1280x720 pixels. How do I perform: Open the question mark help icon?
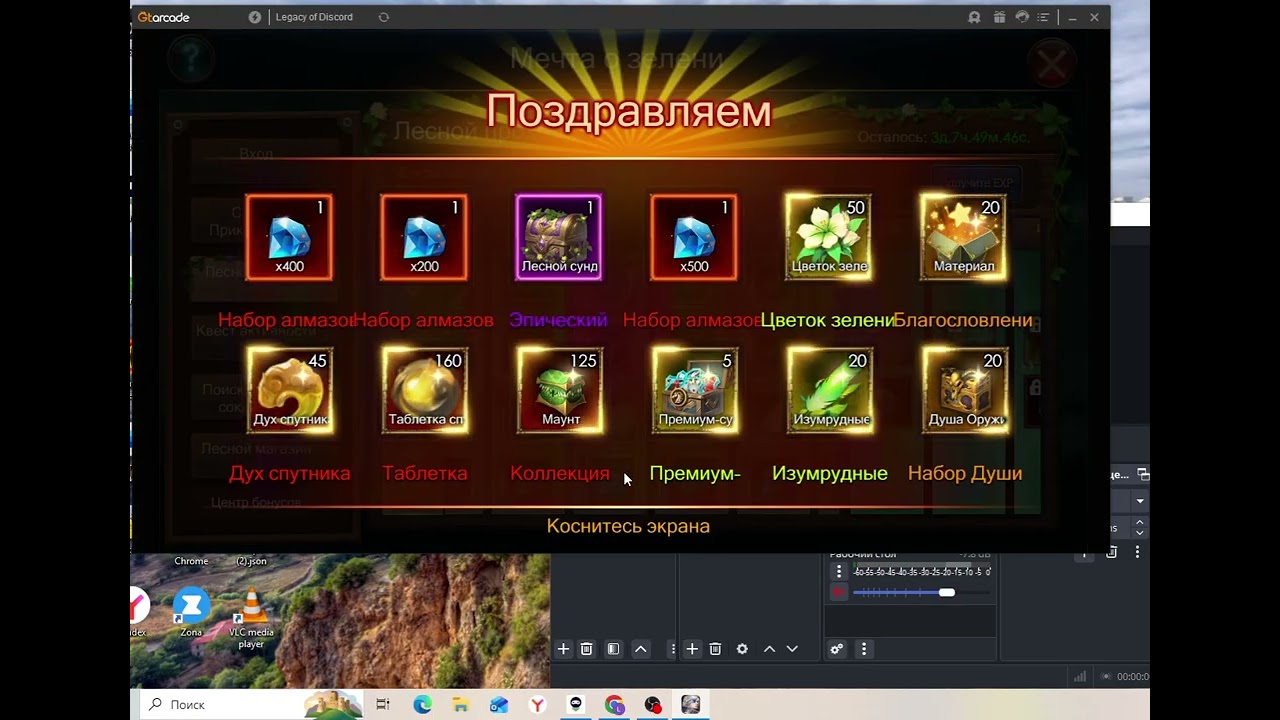(x=190, y=60)
